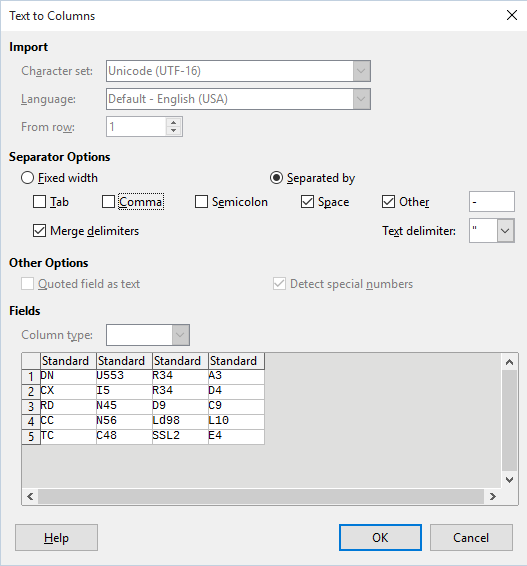The height and width of the screenshot is (566, 527).
Task: Check the Comma separator option
Action: (x=108, y=201)
